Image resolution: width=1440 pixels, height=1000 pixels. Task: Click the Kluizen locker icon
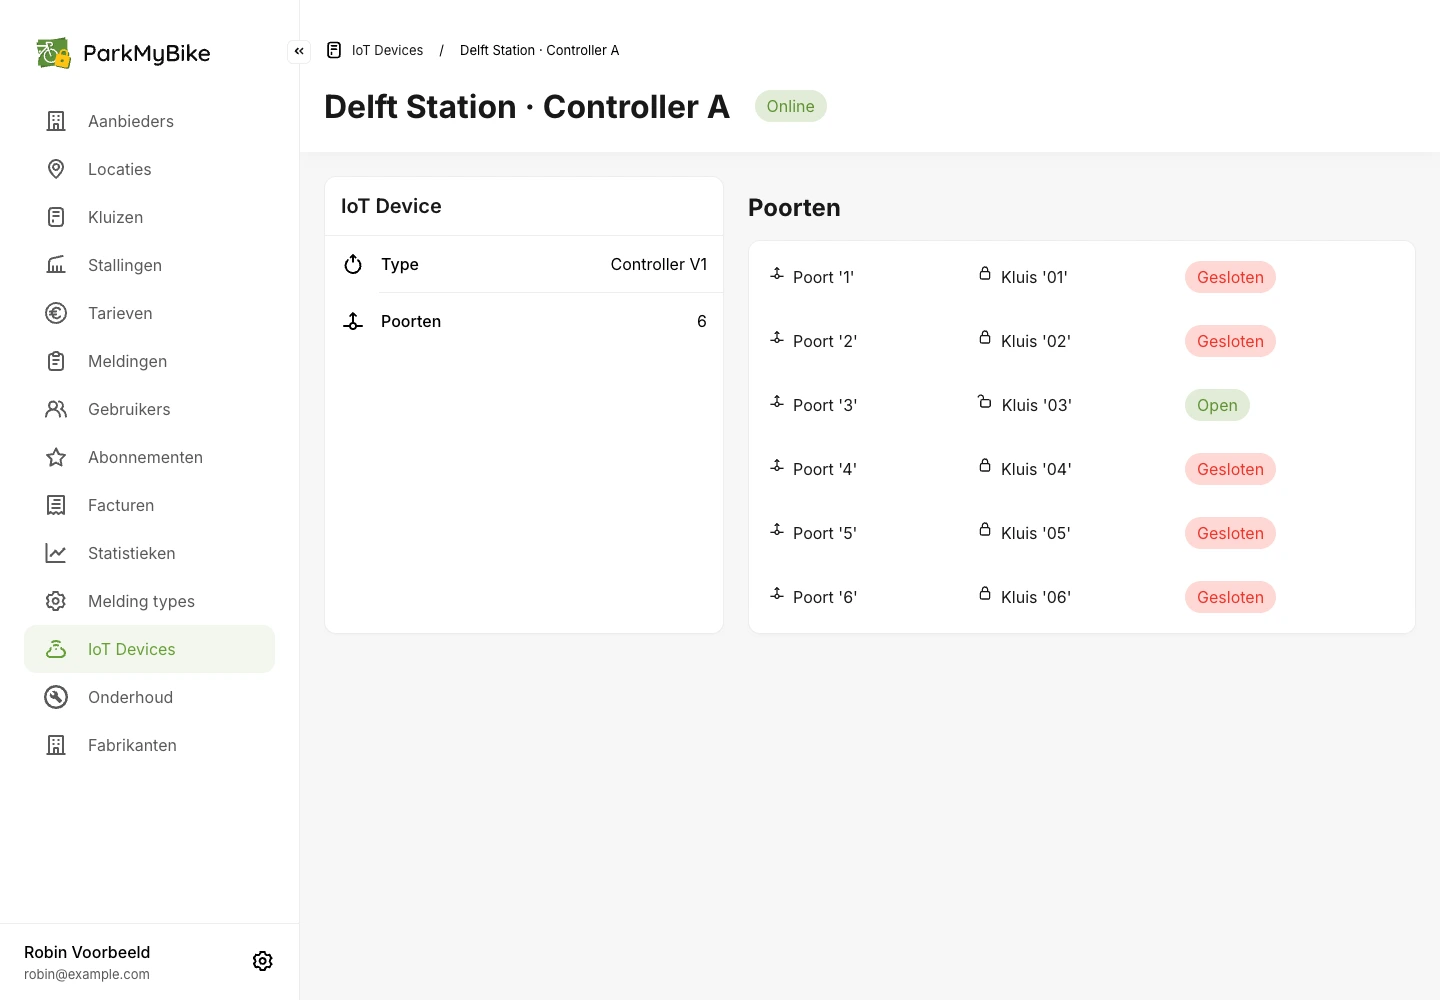click(x=56, y=217)
